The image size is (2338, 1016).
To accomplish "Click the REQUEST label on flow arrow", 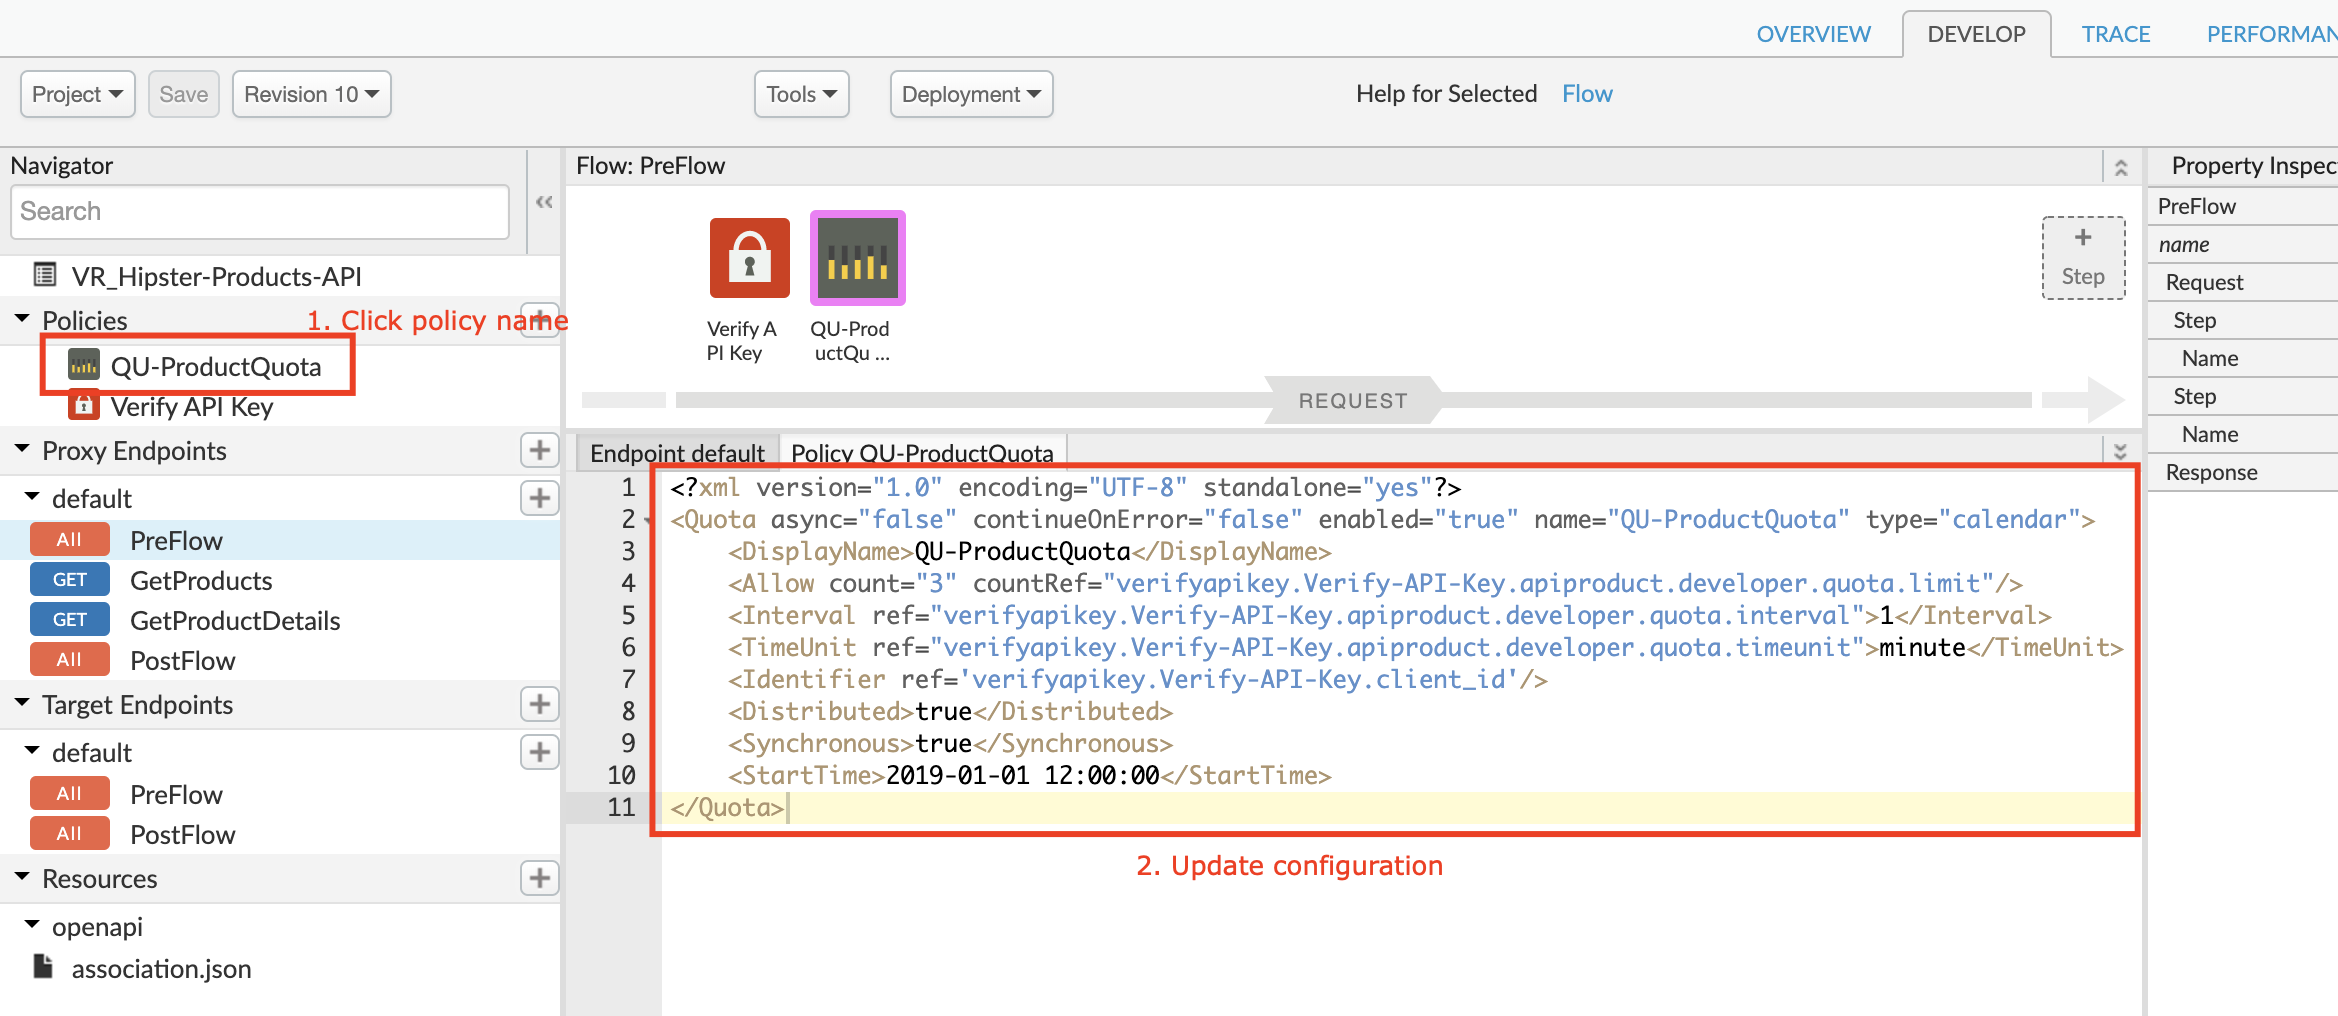I will pyautogui.click(x=1352, y=401).
